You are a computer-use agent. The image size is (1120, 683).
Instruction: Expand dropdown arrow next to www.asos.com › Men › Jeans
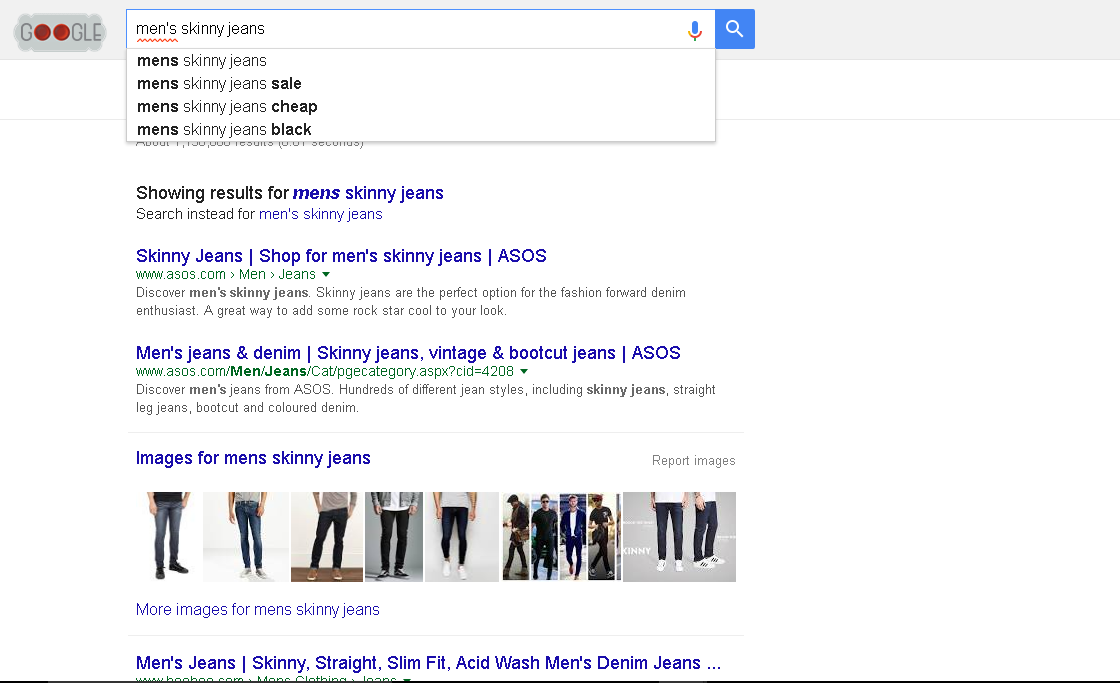pos(326,274)
